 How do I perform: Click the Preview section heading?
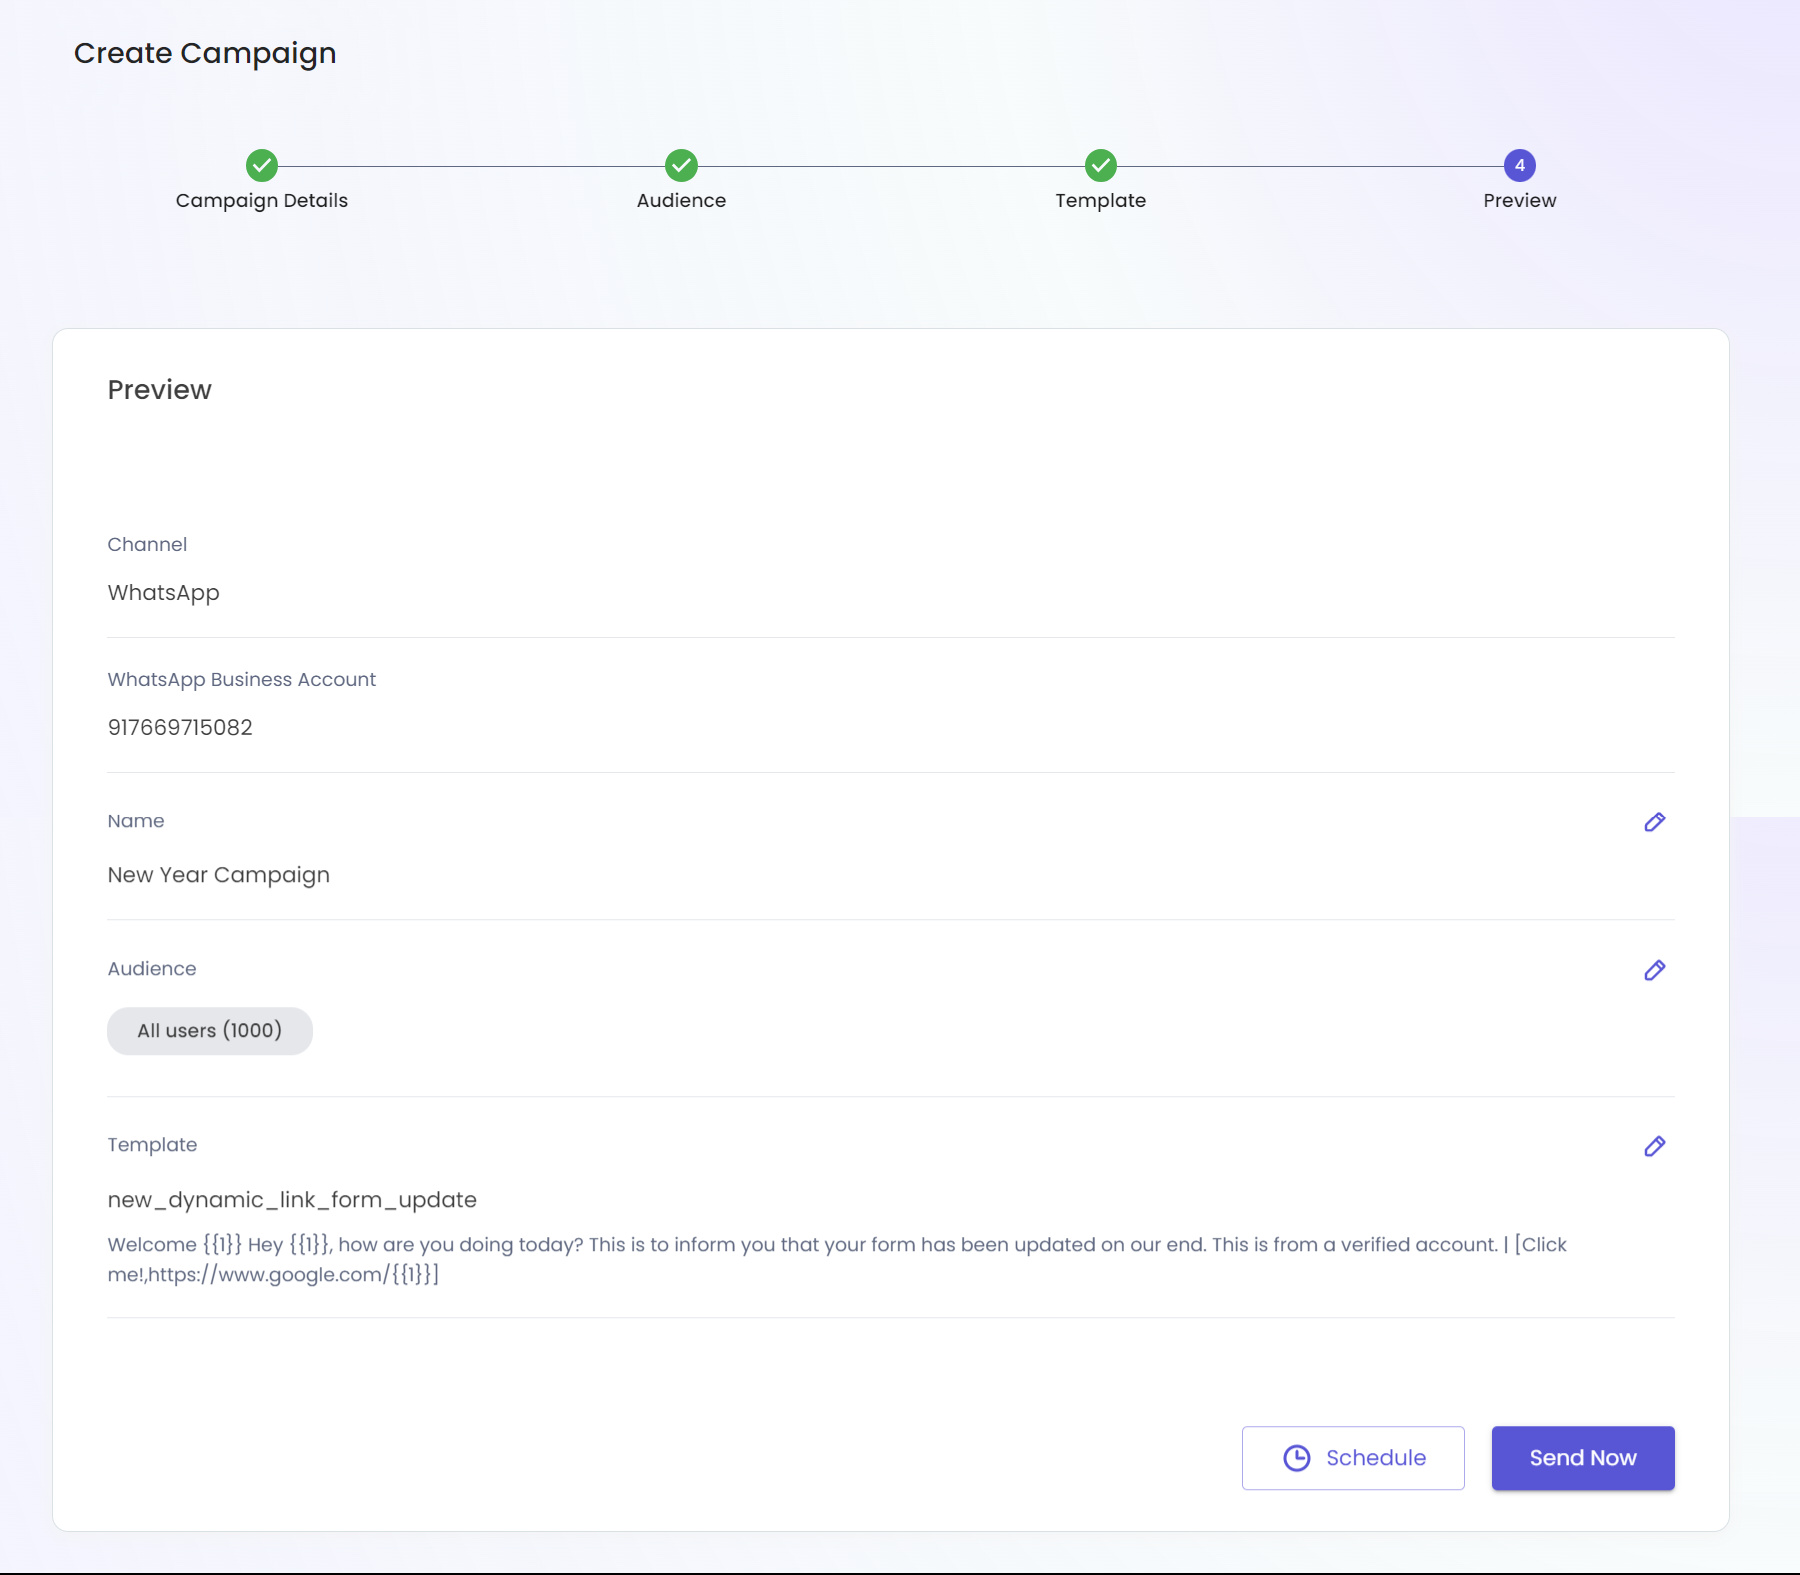[x=160, y=390]
